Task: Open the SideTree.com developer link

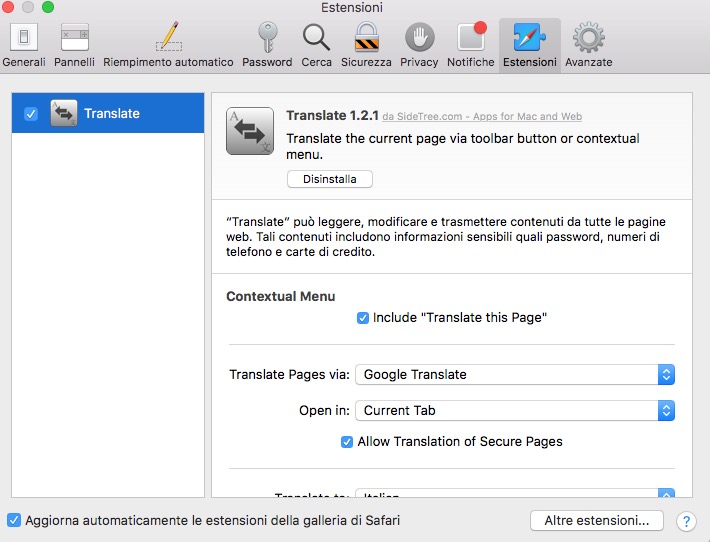Action: point(482,116)
